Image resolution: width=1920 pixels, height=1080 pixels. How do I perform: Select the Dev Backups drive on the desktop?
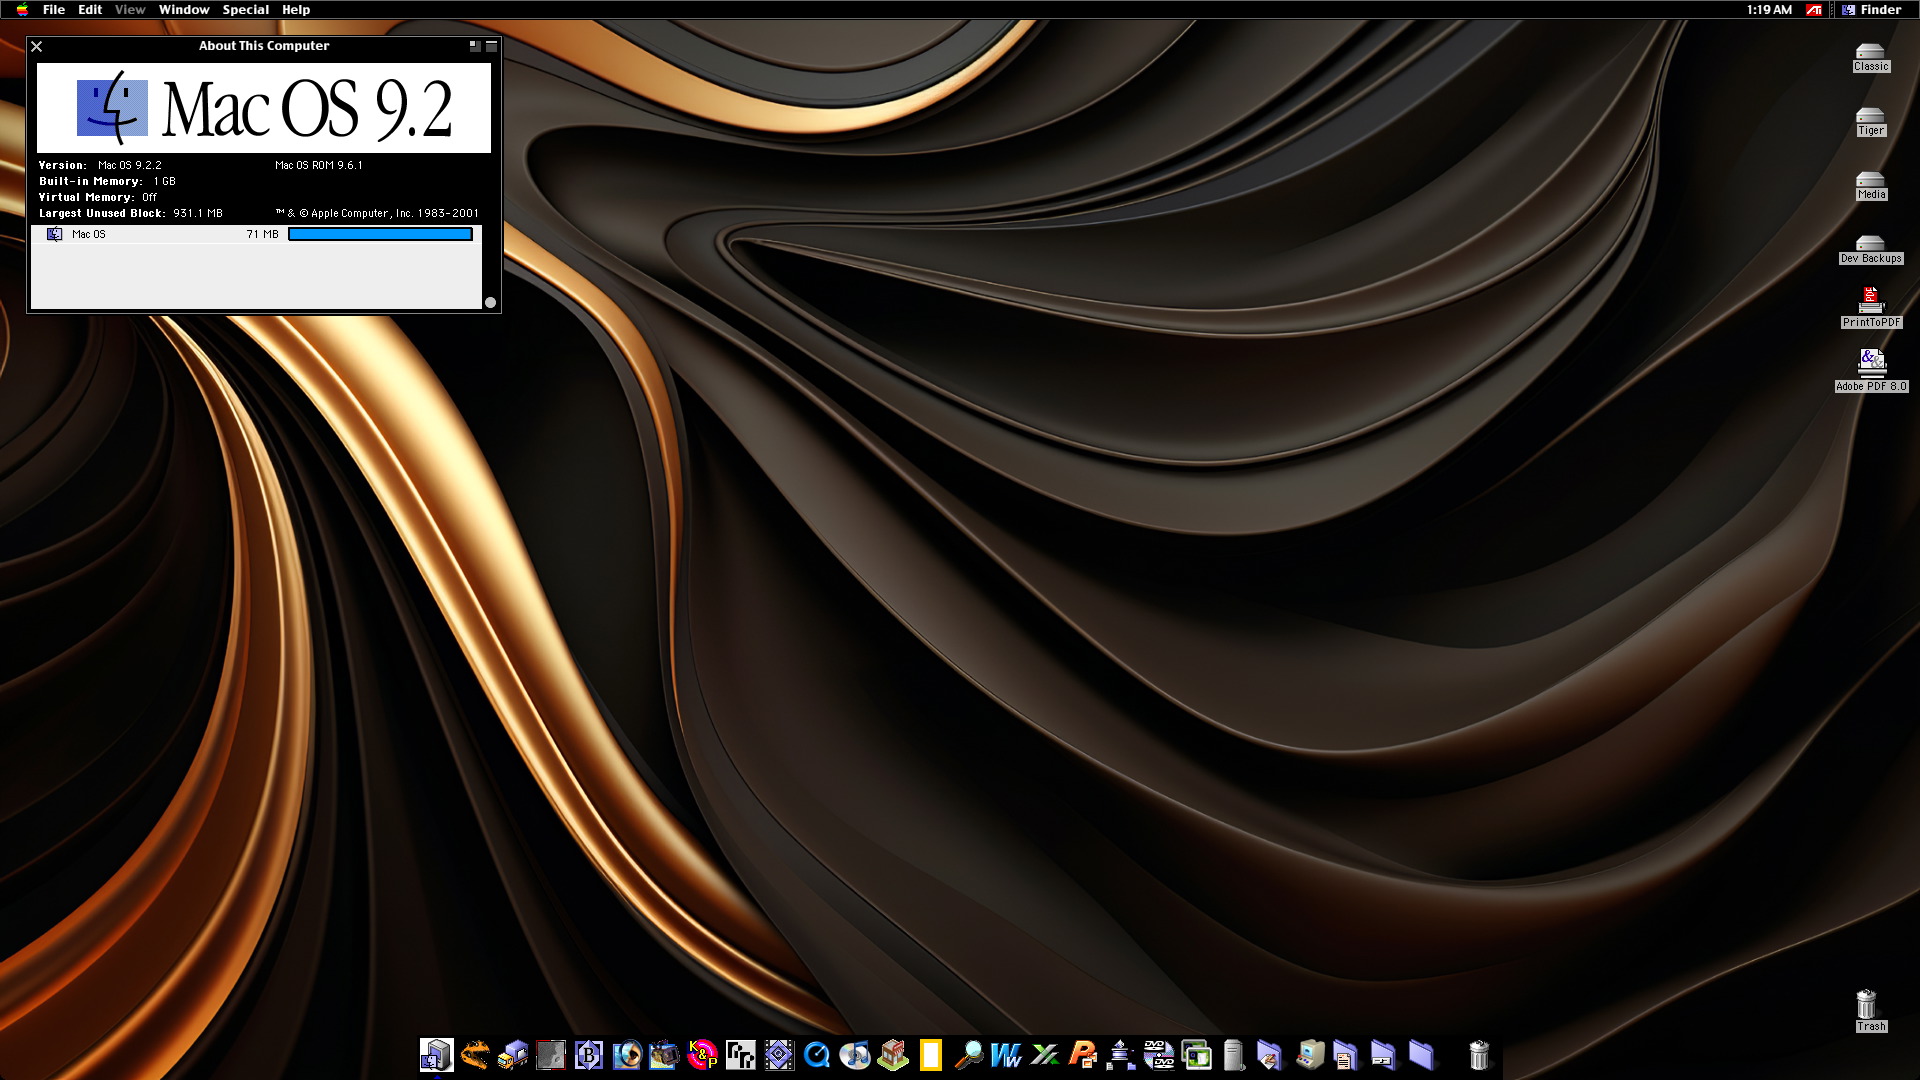click(x=1870, y=250)
